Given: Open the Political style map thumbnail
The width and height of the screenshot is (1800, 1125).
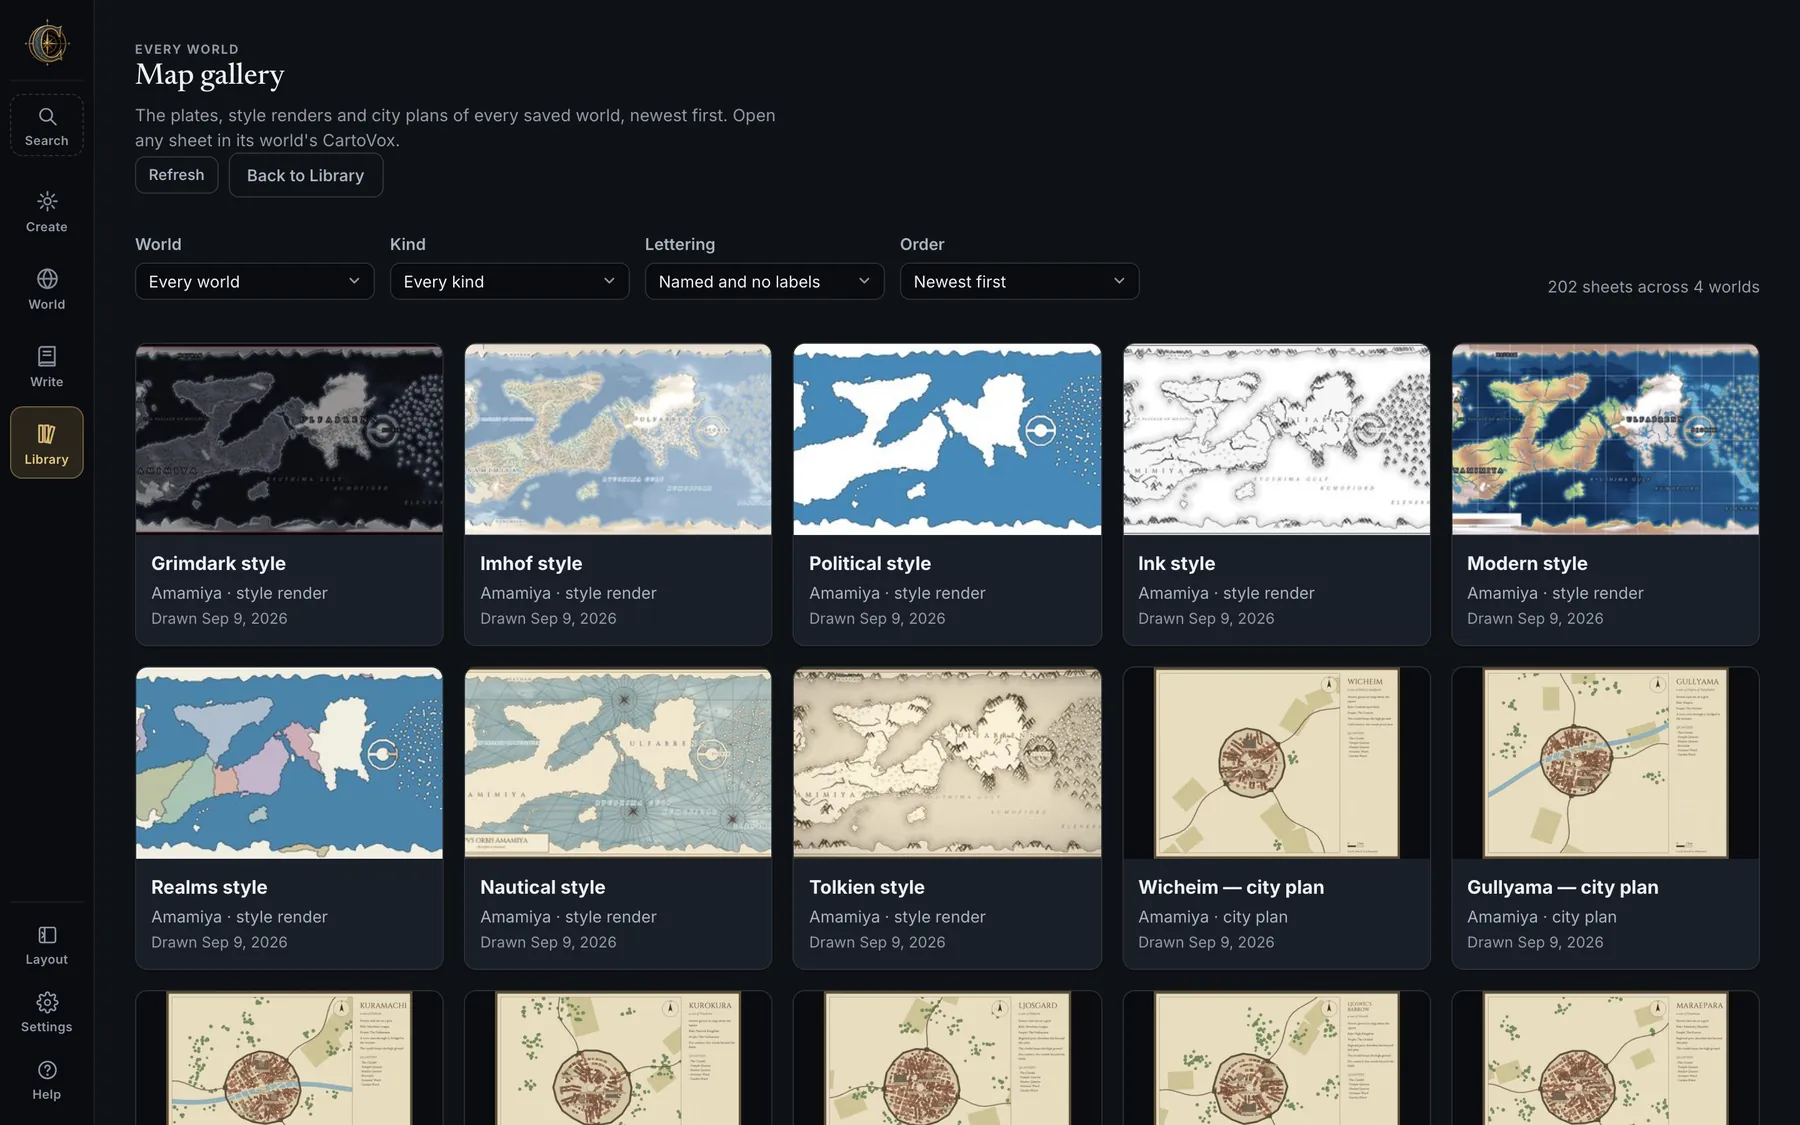Looking at the screenshot, I should [x=947, y=439].
